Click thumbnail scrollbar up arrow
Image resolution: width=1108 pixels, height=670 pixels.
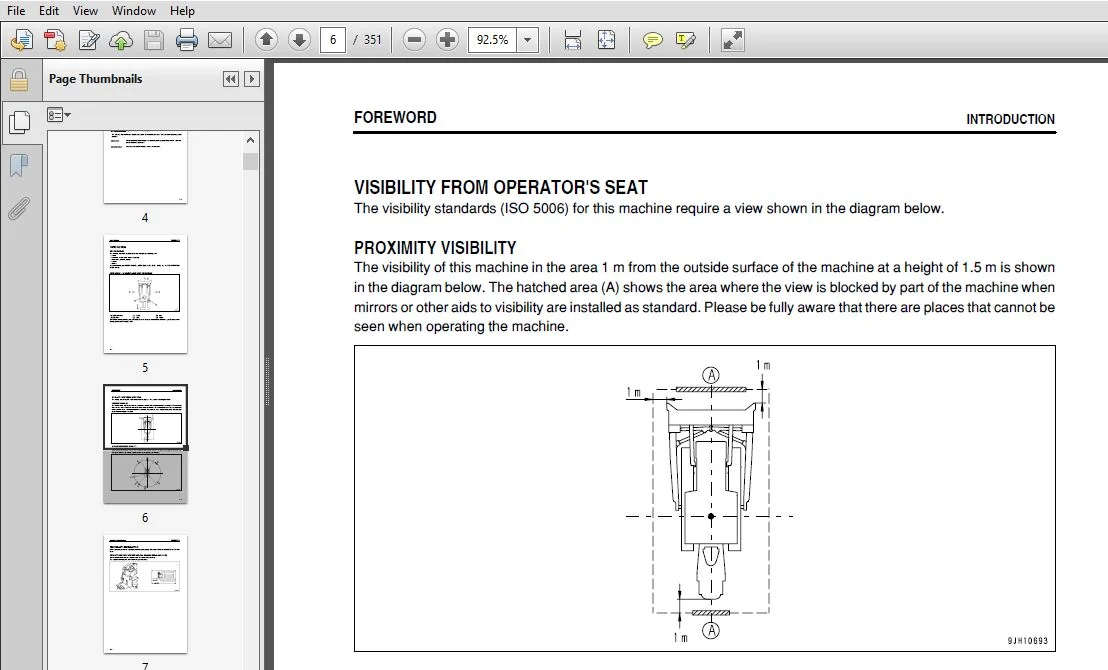250,140
